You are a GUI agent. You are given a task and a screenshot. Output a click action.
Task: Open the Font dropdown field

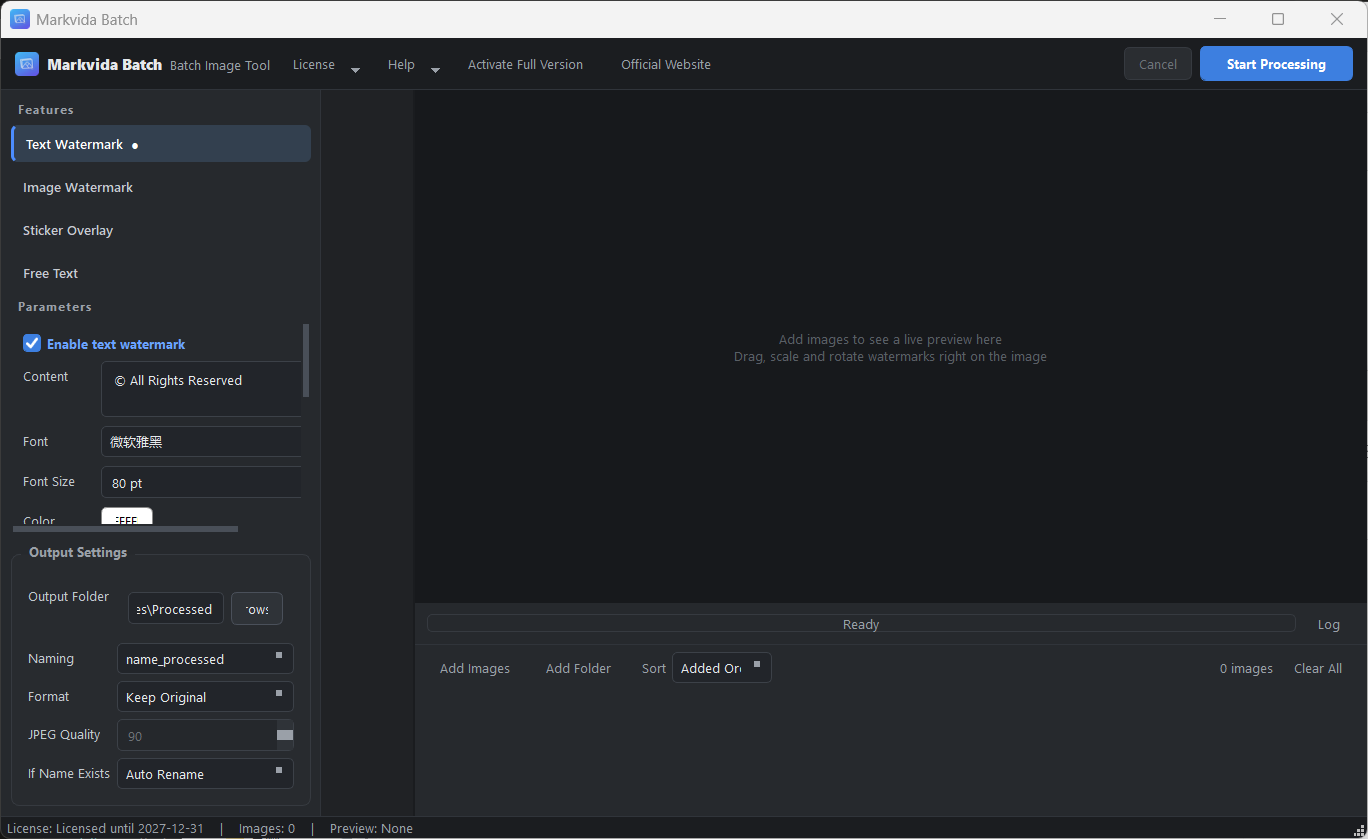pyautogui.click(x=201, y=442)
